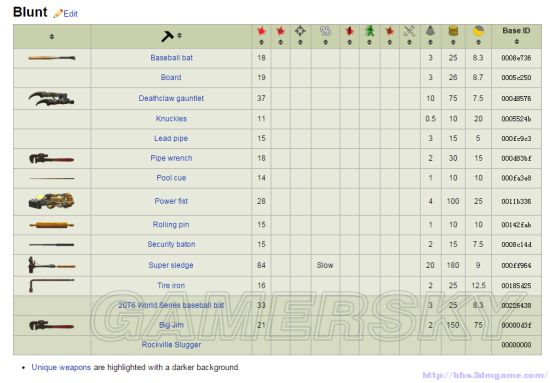Follow the Unique weapons link
Screen dimensions: 550x383
click(x=61, y=367)
